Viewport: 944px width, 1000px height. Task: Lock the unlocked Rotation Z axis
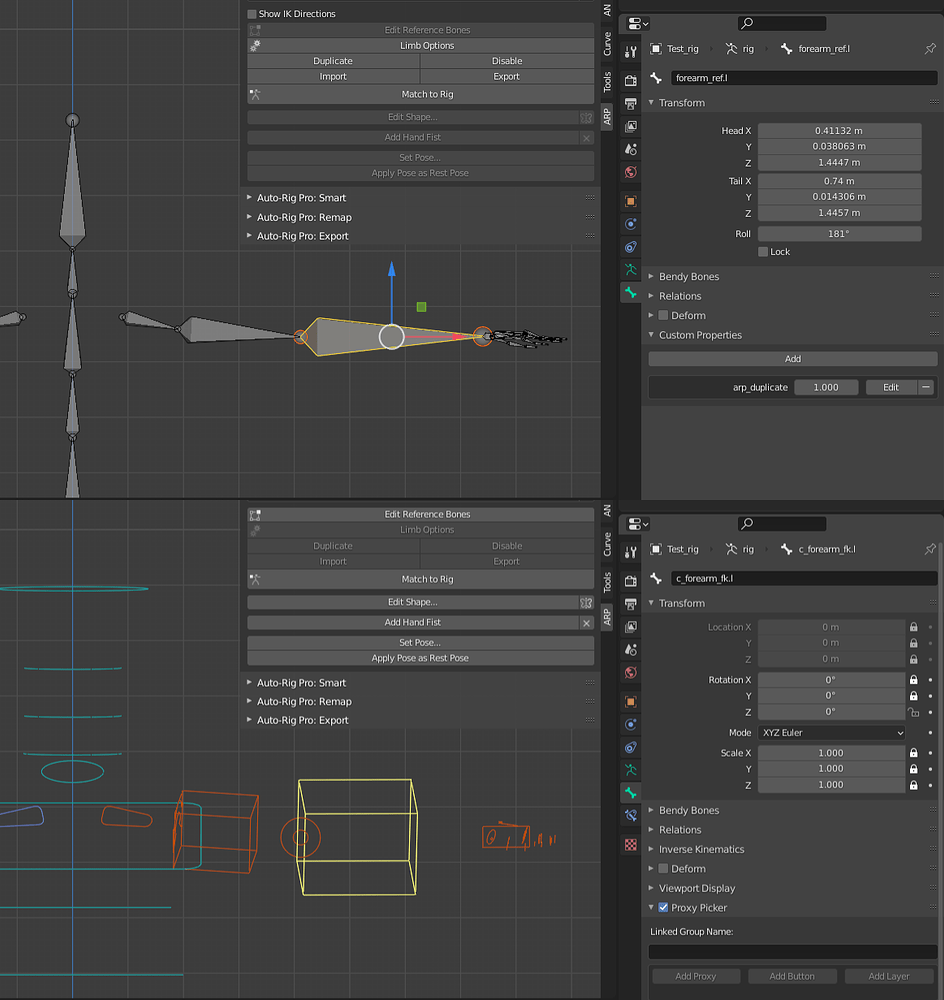point(913,712)
